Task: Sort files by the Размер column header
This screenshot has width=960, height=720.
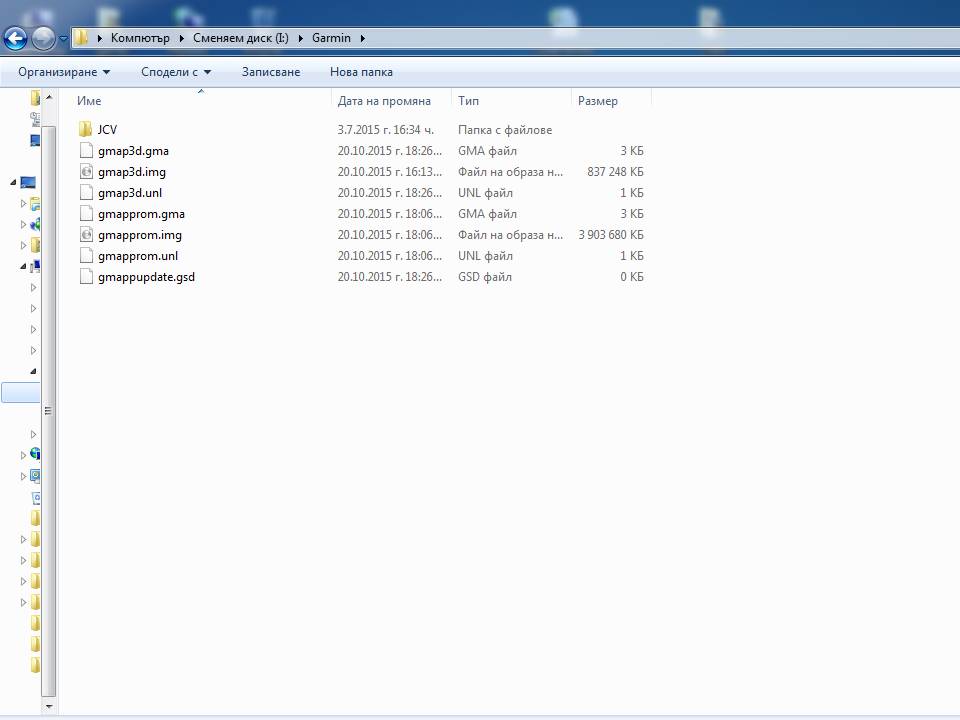Action: coord(598,101)
